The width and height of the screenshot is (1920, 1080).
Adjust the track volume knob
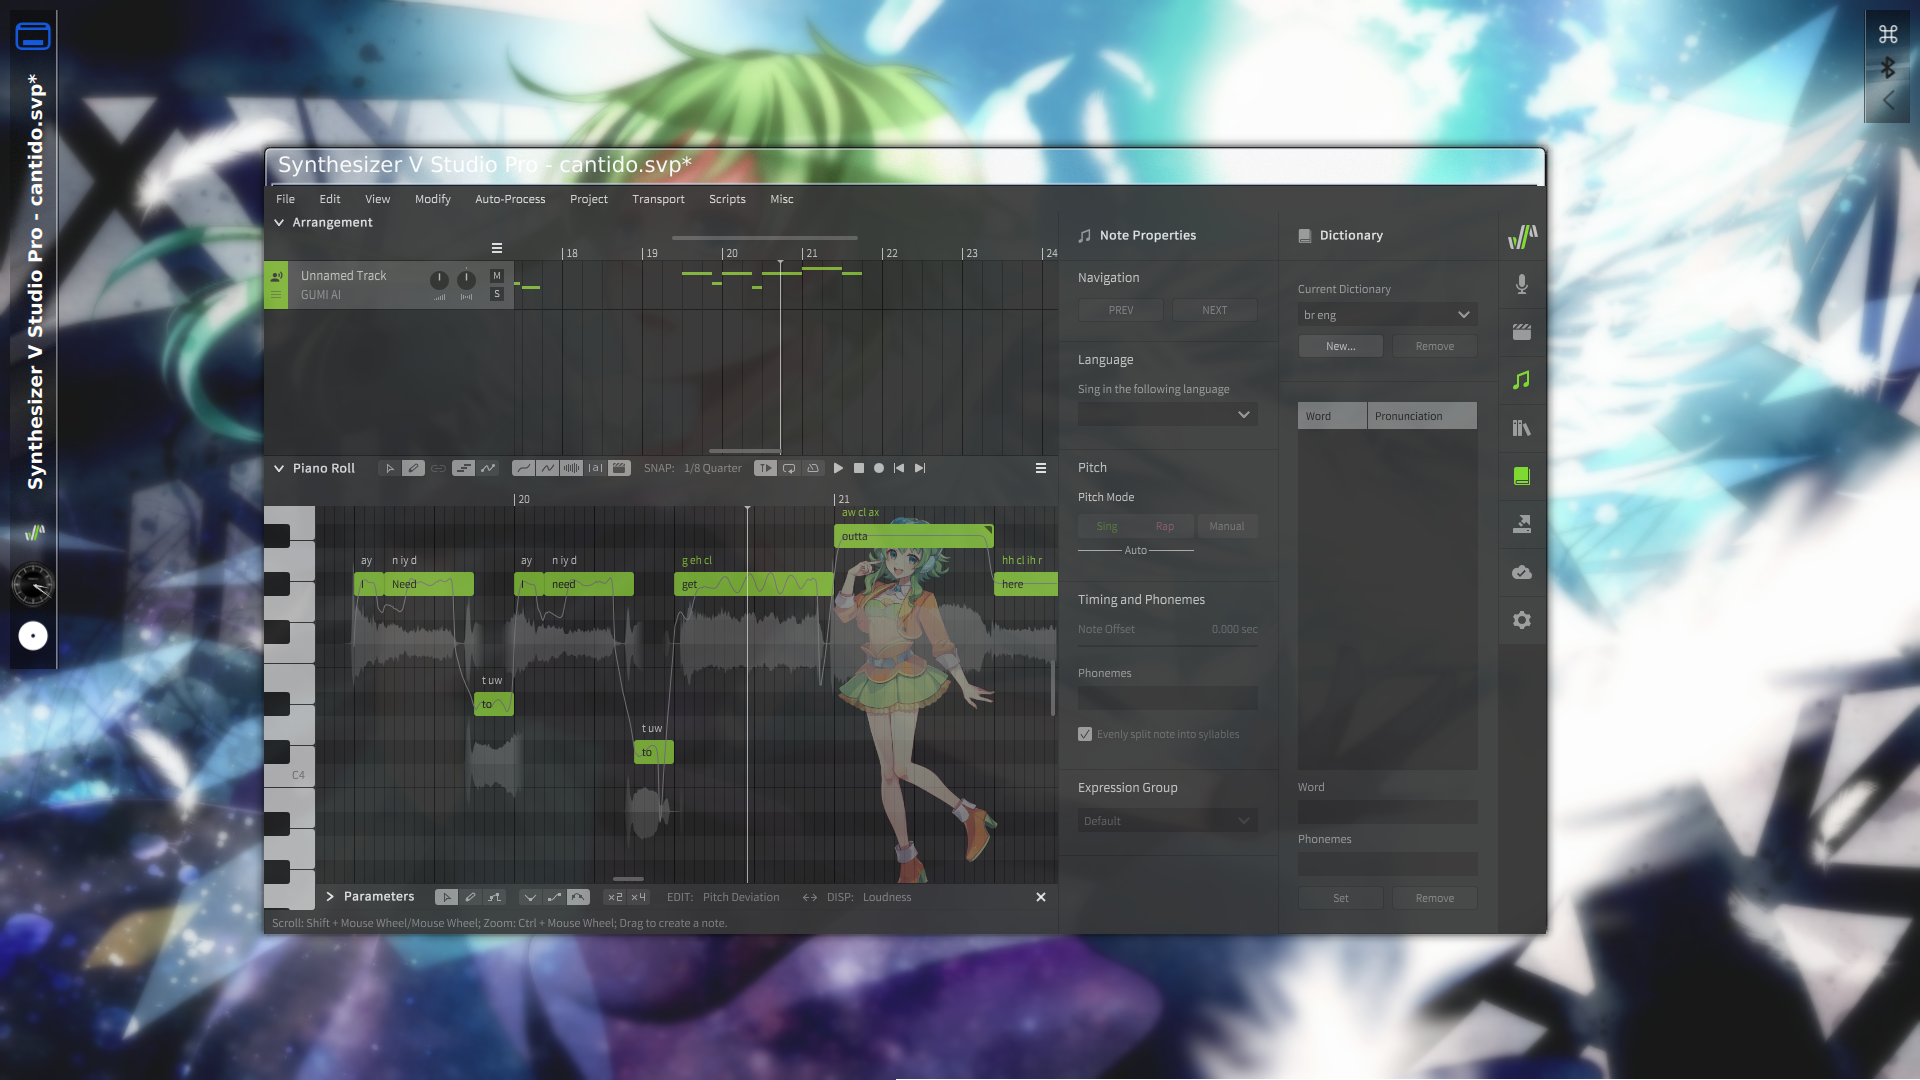pyautogui.click(x=439, y=280)
